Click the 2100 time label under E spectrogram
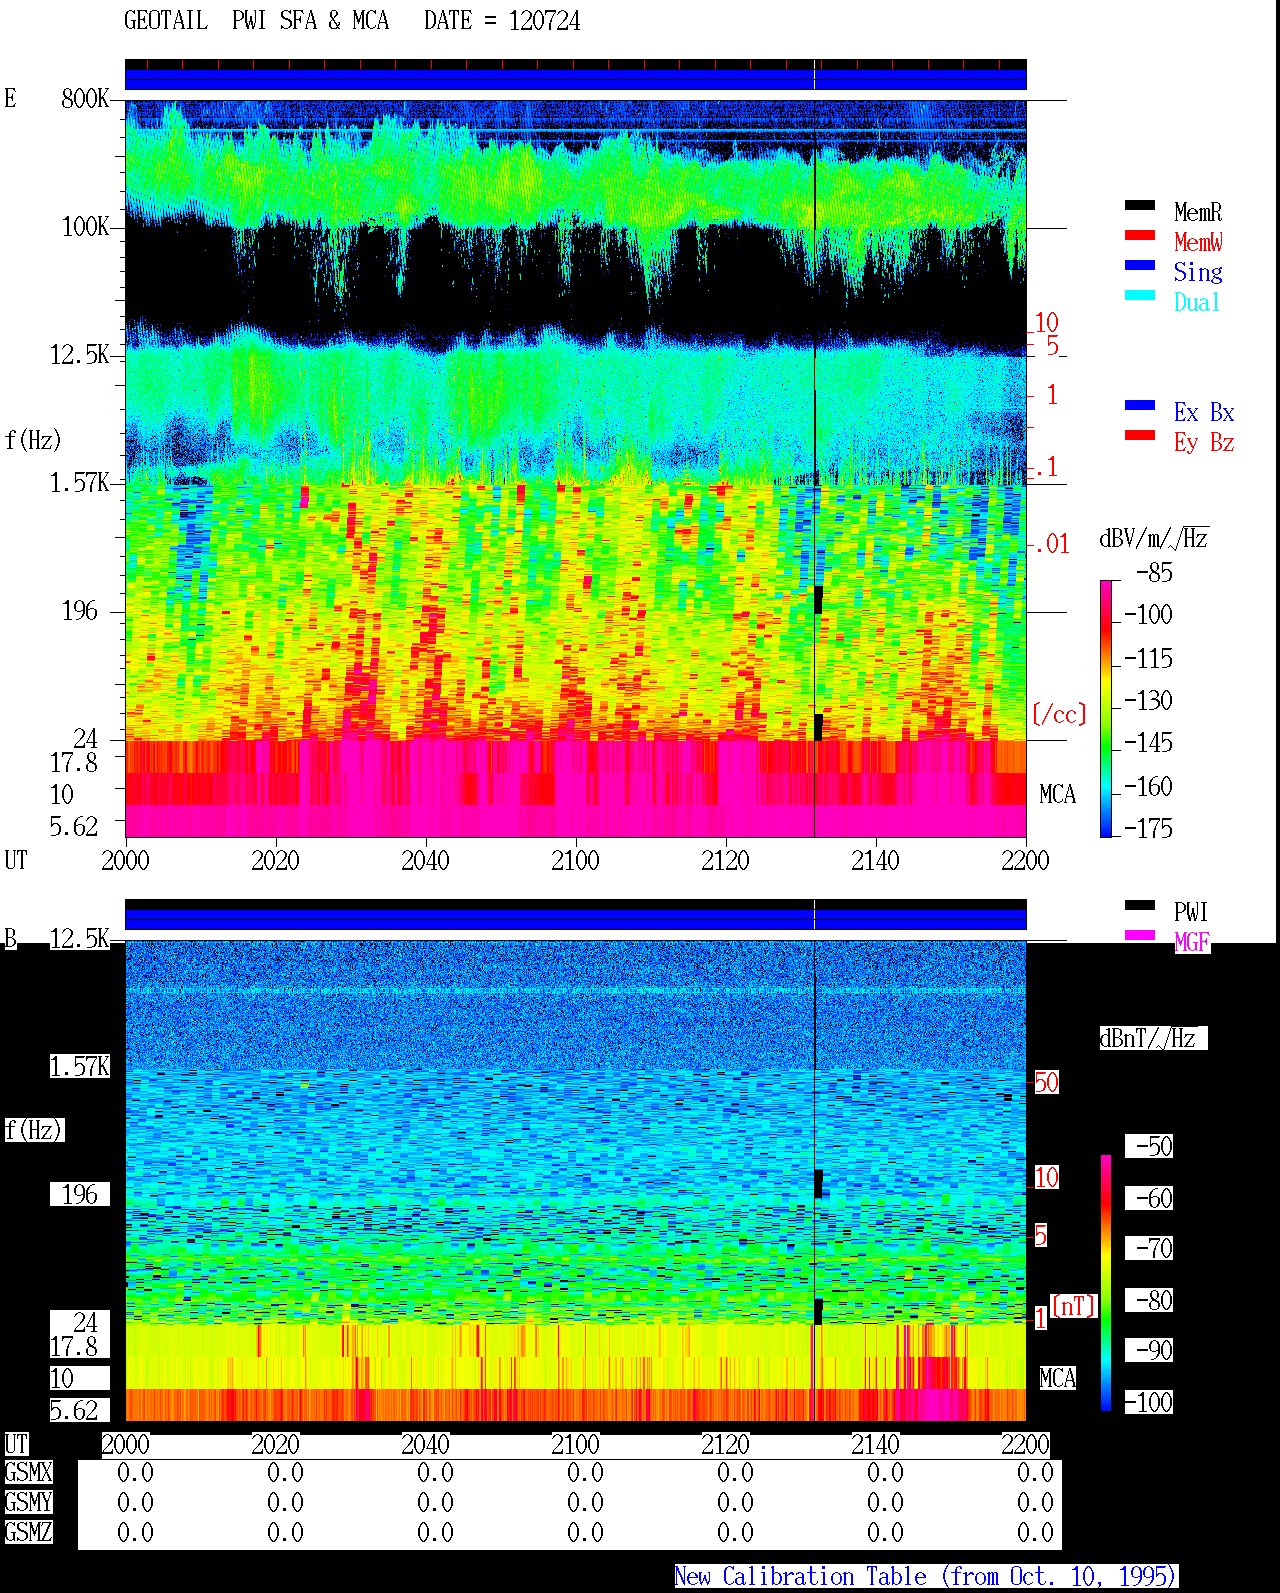 tap(575, 861)
